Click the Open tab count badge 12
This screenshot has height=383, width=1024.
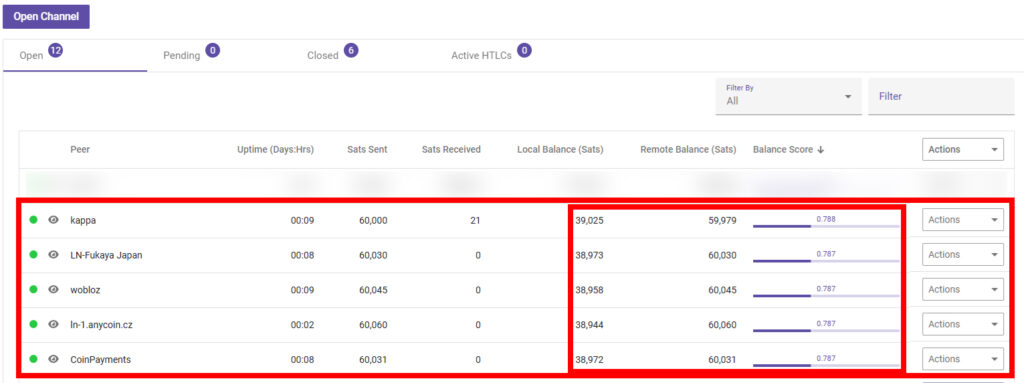(56, 50)
